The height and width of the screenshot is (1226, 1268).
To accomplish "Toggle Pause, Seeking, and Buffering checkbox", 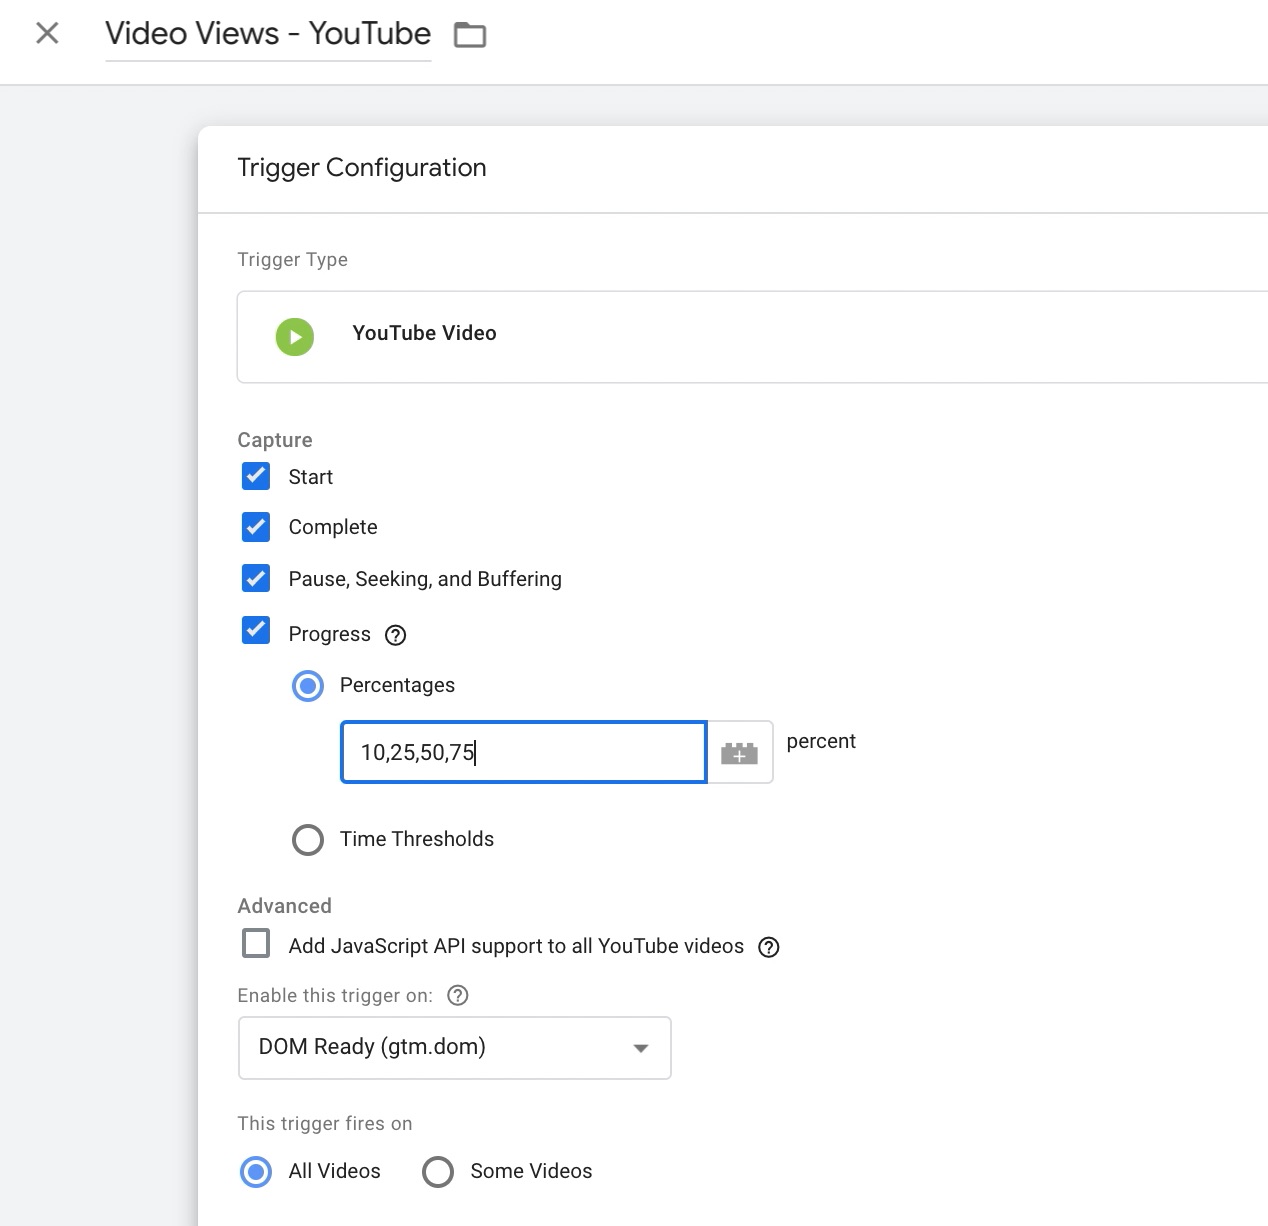I will 256,577.
